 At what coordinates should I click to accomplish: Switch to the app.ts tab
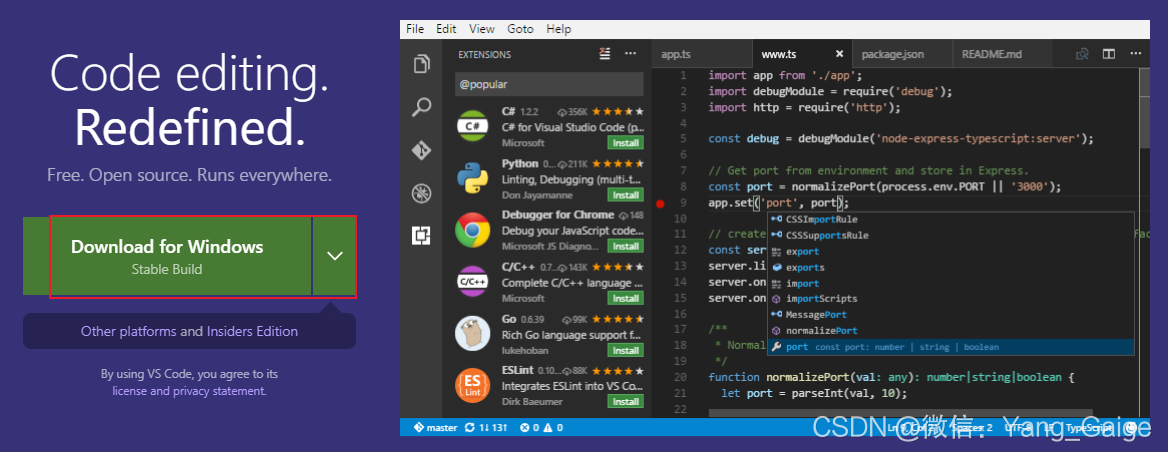point(701,54)
